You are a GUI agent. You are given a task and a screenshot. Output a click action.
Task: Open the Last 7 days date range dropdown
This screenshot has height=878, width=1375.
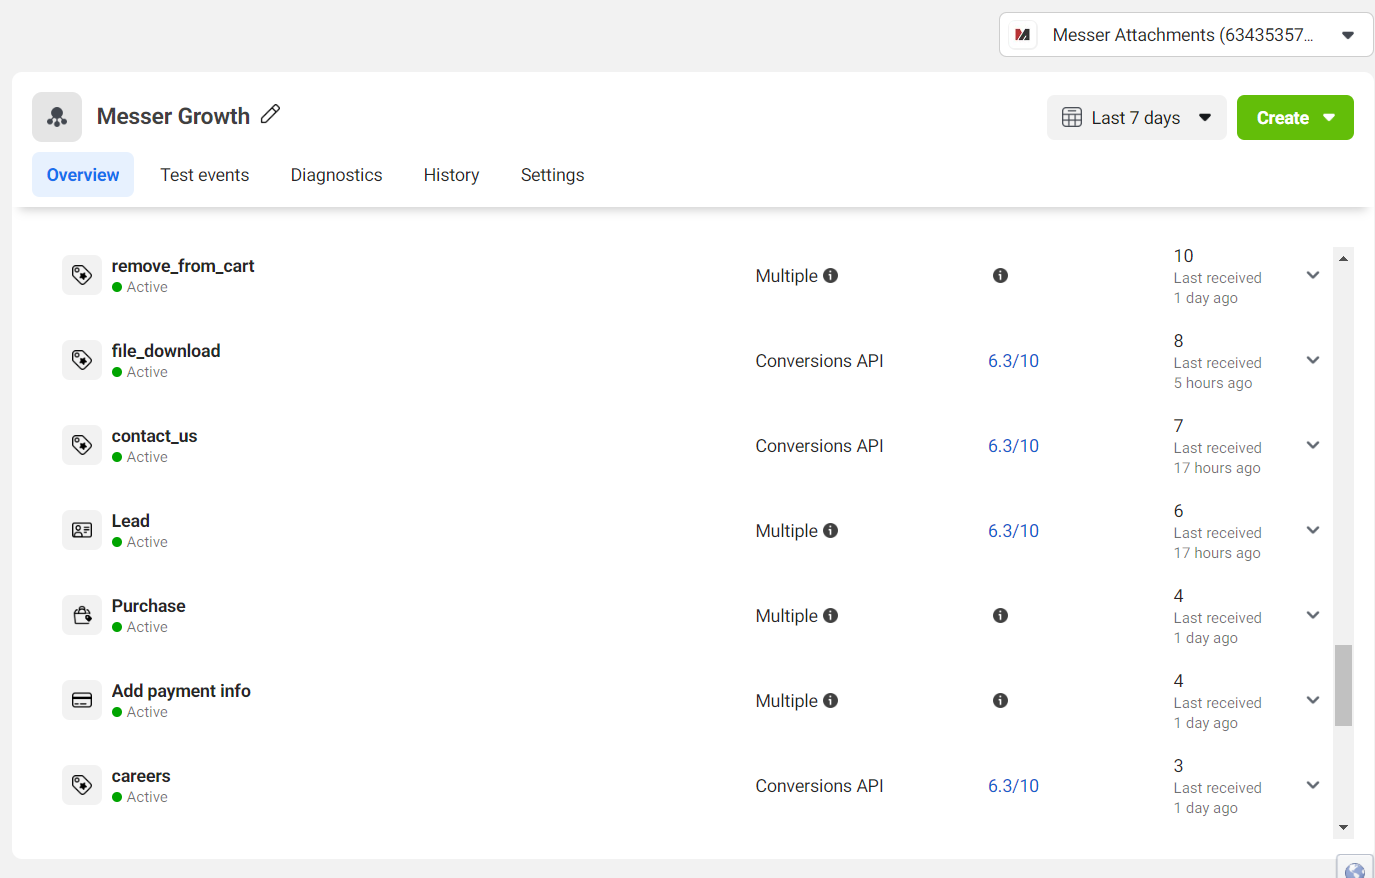coord(1136,118)
